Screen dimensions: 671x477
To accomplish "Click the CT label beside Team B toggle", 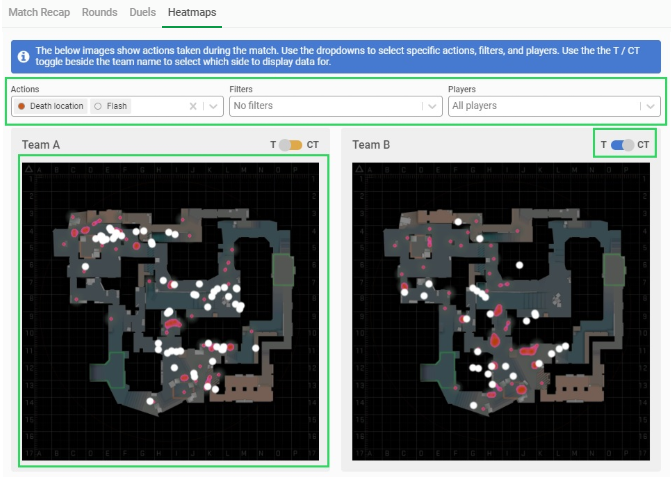I will (643, 145).
